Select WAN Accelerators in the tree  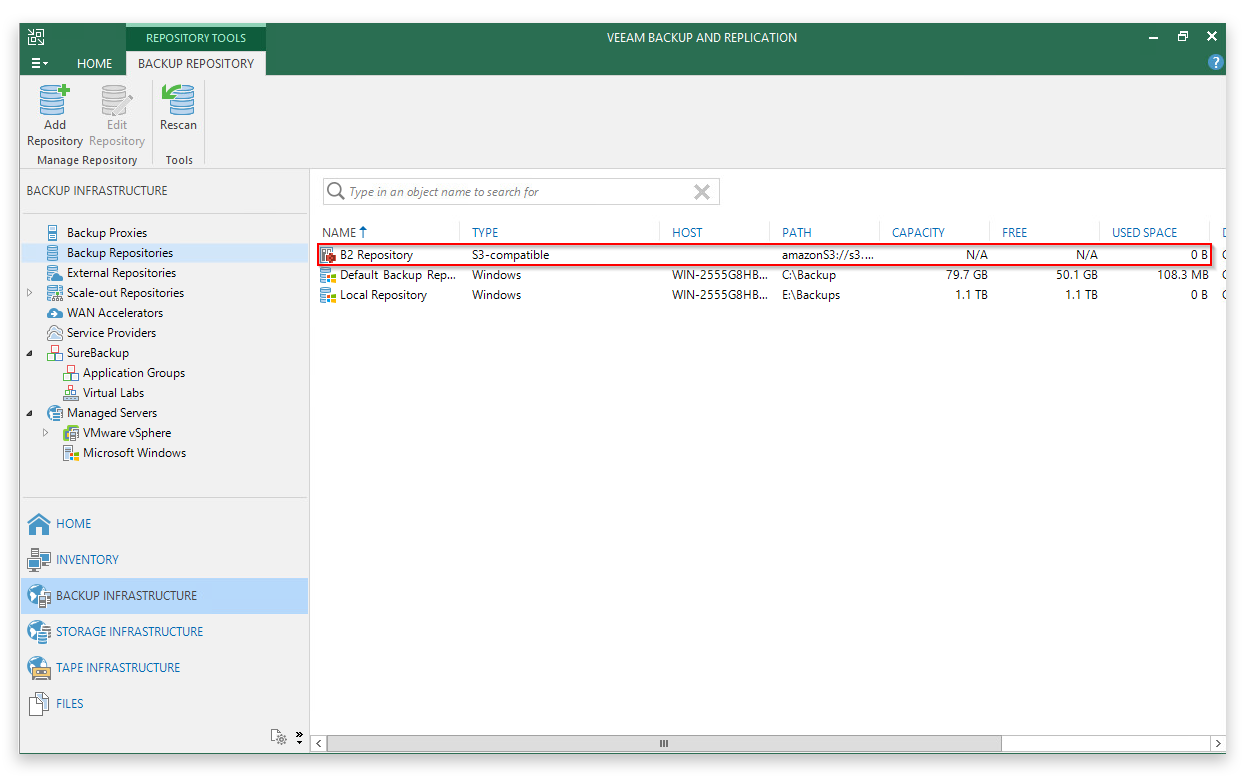point(115,313)
